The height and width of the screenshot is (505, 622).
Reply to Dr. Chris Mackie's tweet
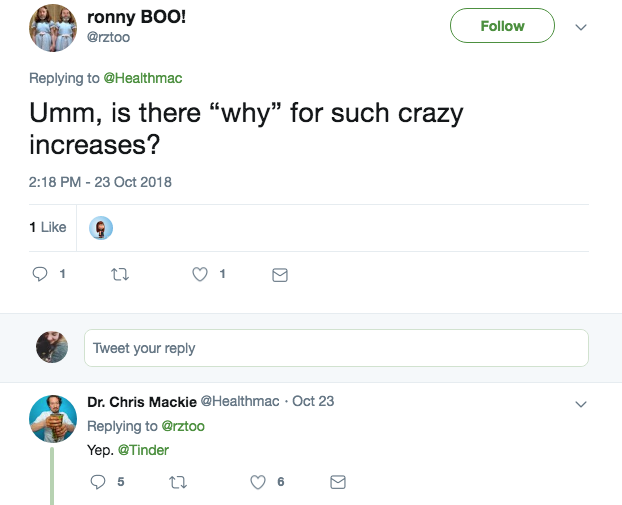[x=98, y=482]
